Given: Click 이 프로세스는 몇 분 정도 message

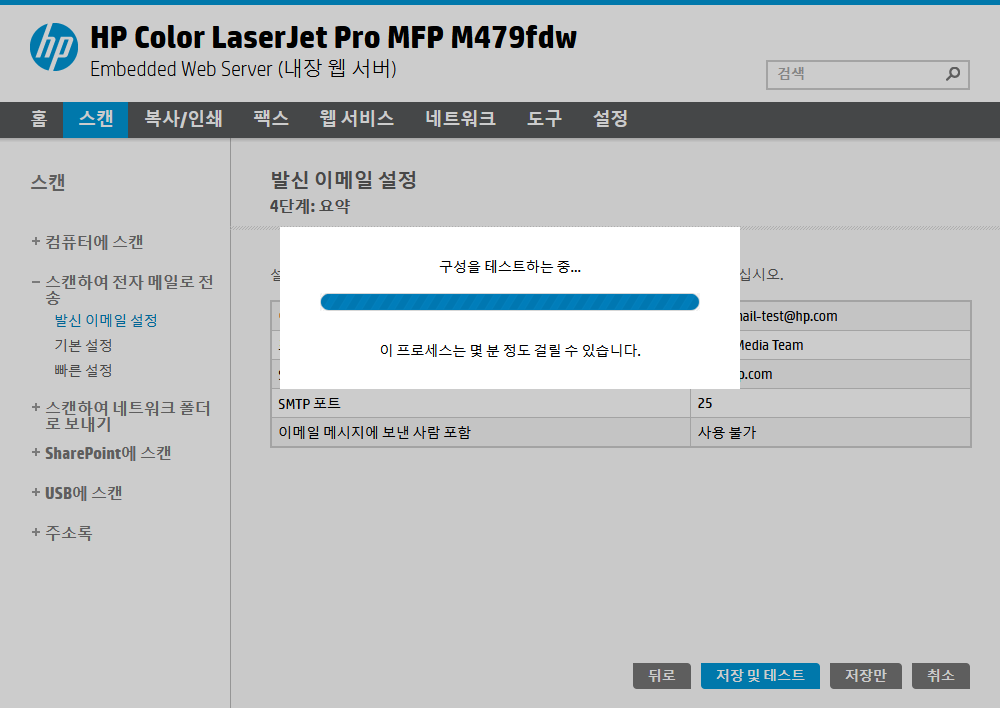Looking at the screenshot, I should (x=510, y=350).
